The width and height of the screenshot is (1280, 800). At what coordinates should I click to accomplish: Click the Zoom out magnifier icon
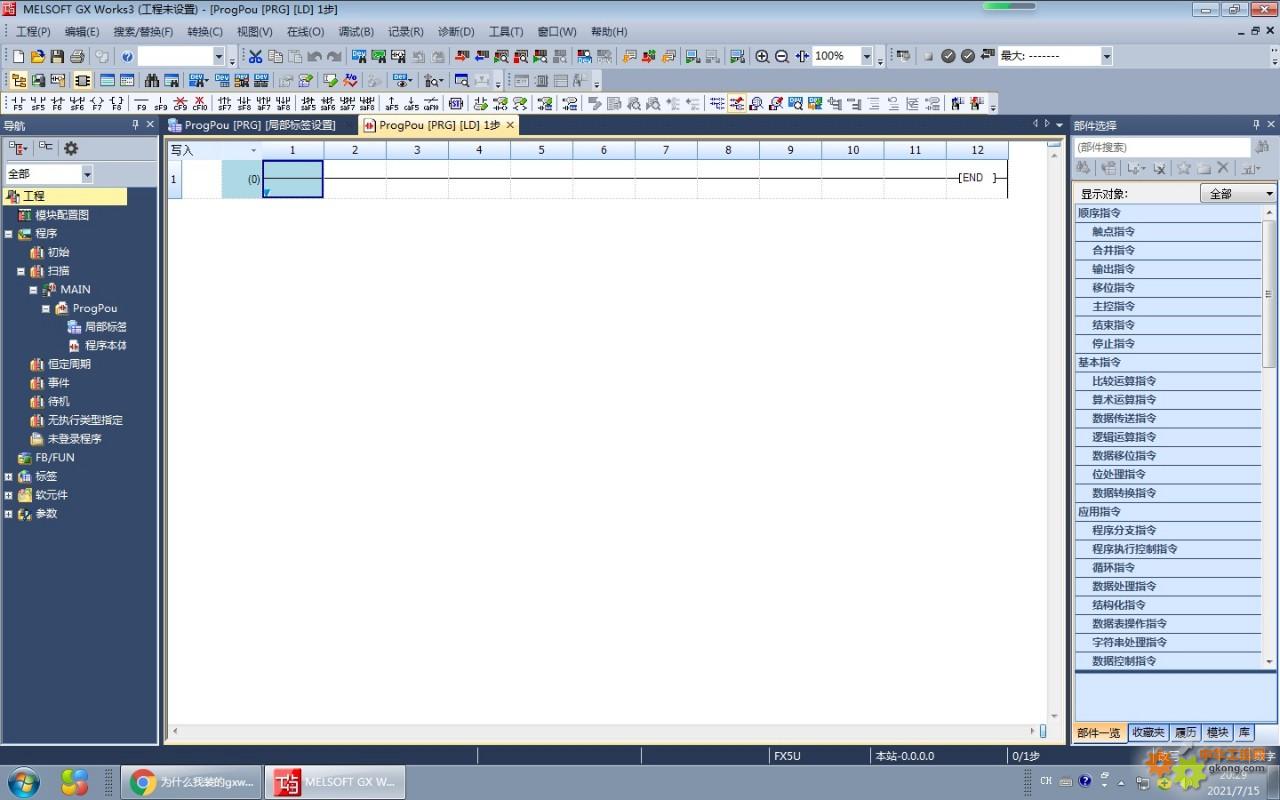click(x=782, y=56)
